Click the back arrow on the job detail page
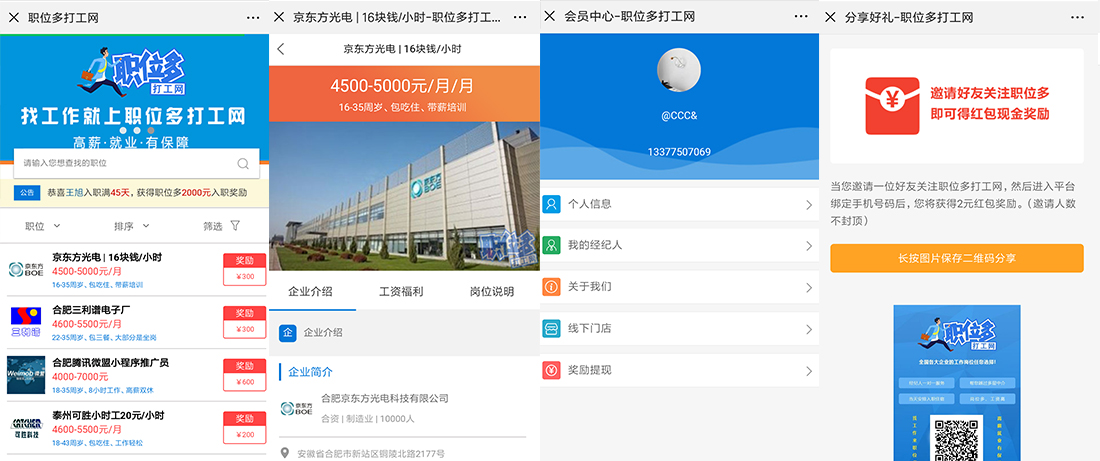The image size is (1100, 461). (281, 49)
